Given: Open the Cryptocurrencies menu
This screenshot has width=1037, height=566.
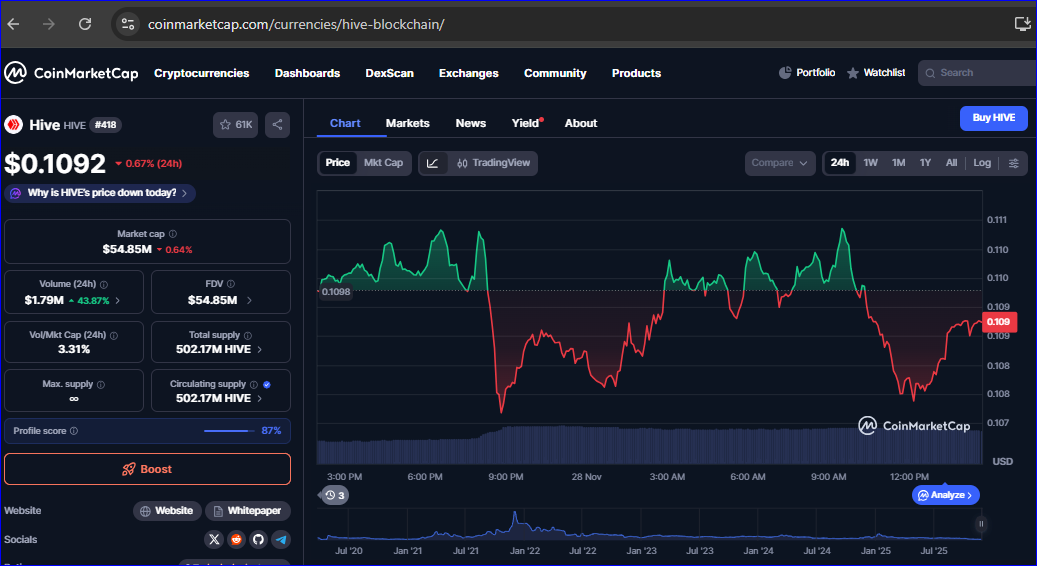Looking at the screenshot, I should 202,73.
